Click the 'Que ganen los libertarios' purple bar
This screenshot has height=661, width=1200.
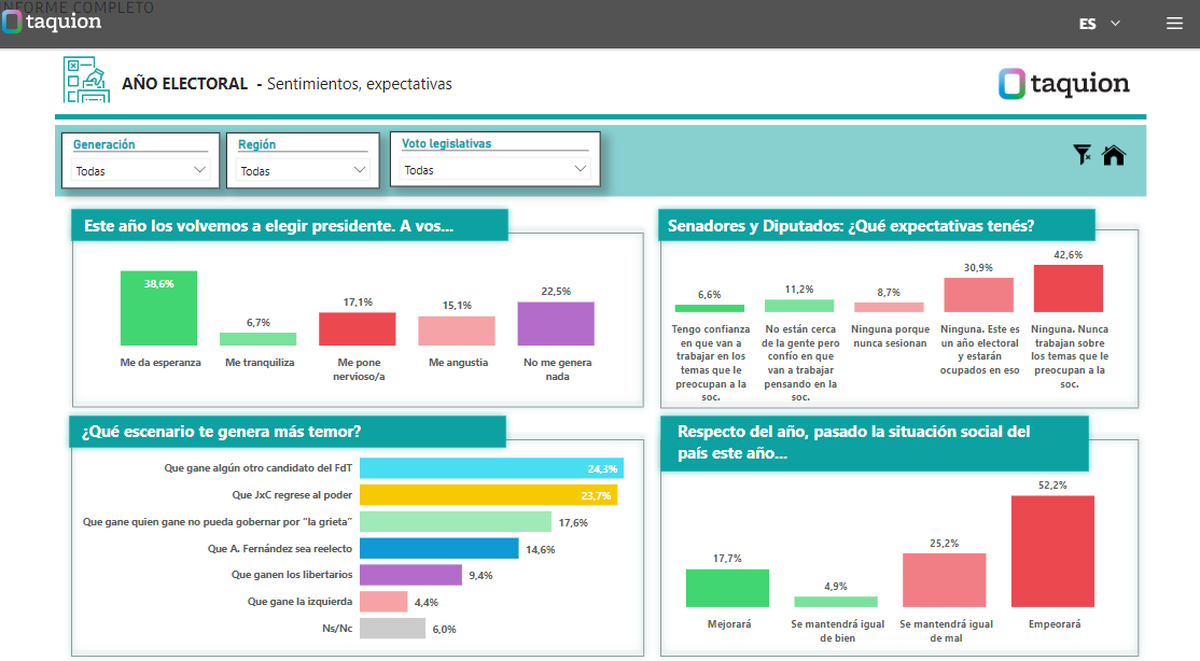click(410, 575)
